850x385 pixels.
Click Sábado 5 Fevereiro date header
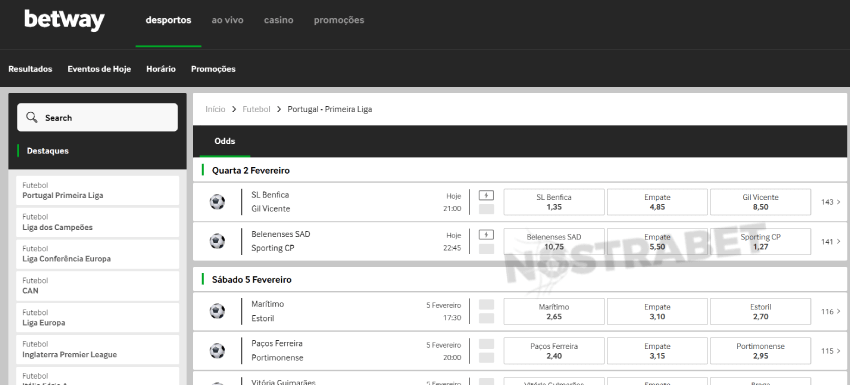[252, 280]
